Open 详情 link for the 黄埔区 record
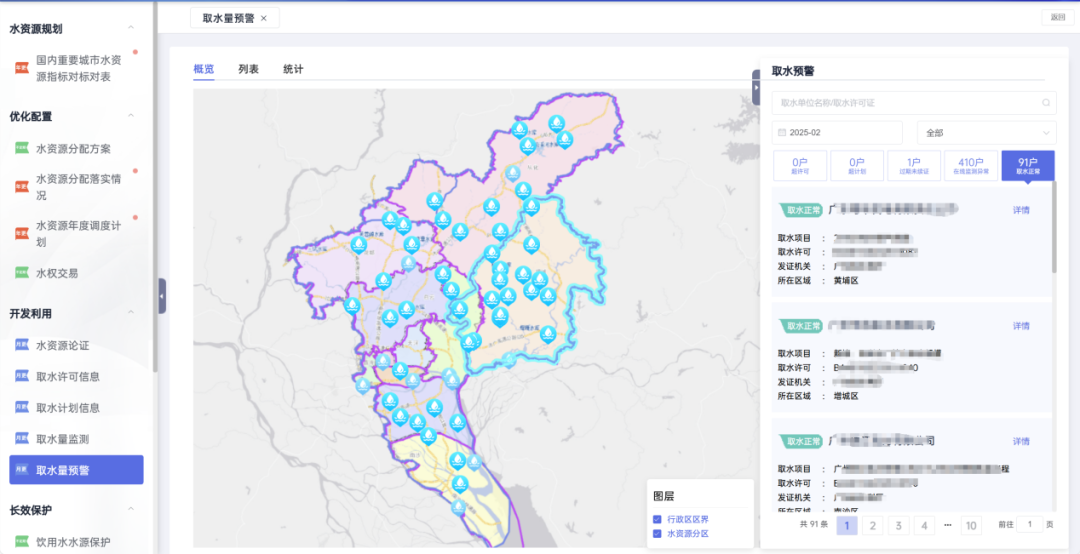This screenshot has height=554, width=1080. (x=1021, y=210)
